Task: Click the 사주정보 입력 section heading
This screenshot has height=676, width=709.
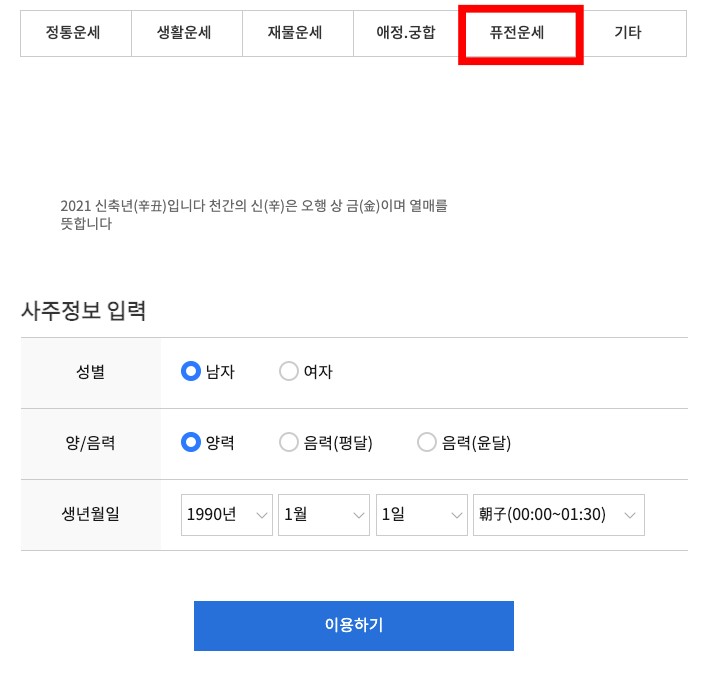Action: [x=84, y=310]
